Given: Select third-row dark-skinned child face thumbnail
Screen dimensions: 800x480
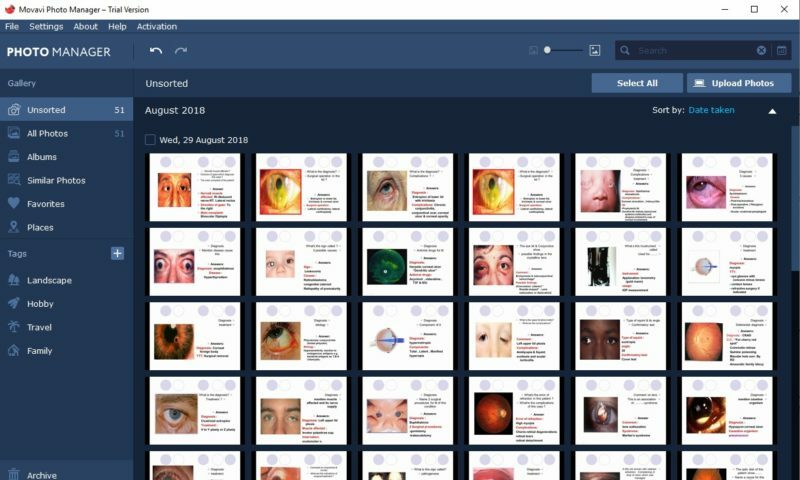Looking at the screenshot, I should click(620, 336).
